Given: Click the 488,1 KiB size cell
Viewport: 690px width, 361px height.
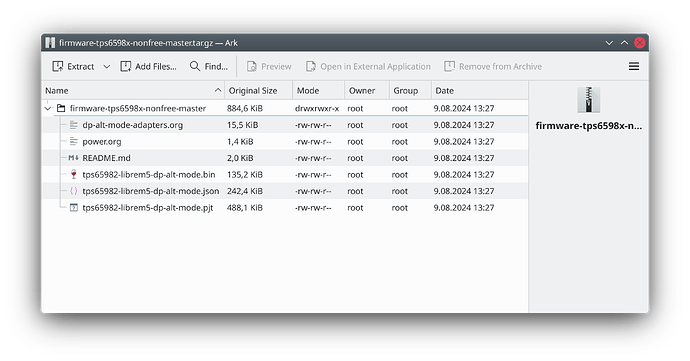Looking at the screenshot, I should pyautogui.click(x=245, y=208).
